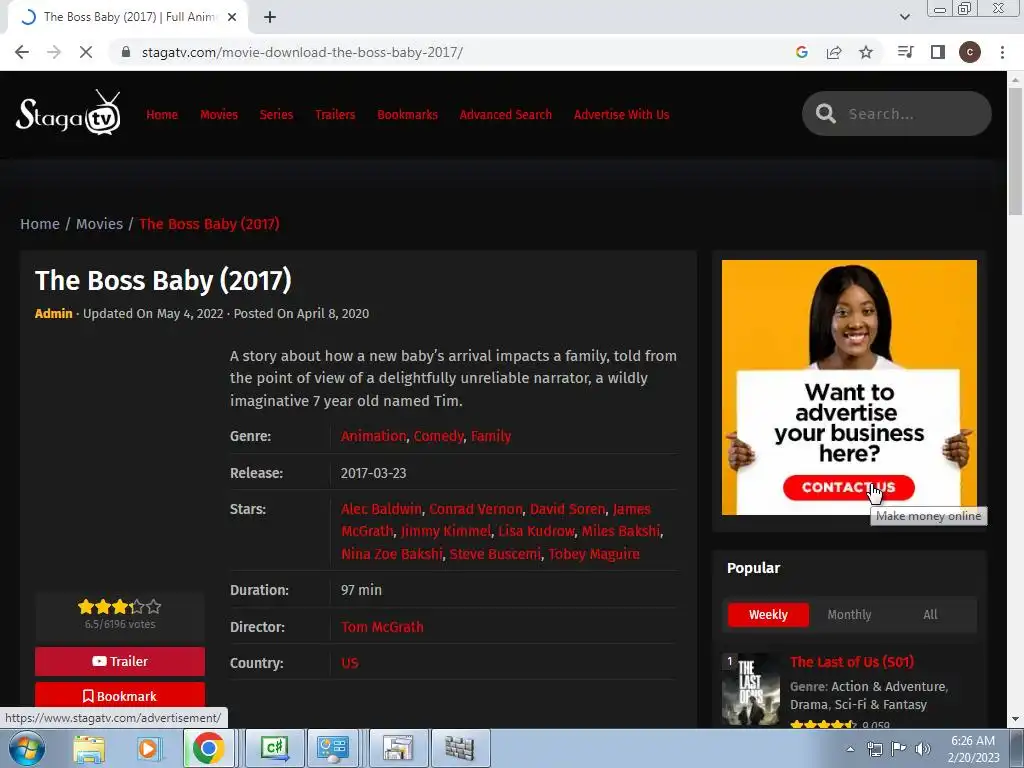Screen dimensions: 1024x768
Task: Open David Soren's star page
Action: (568, 509)
